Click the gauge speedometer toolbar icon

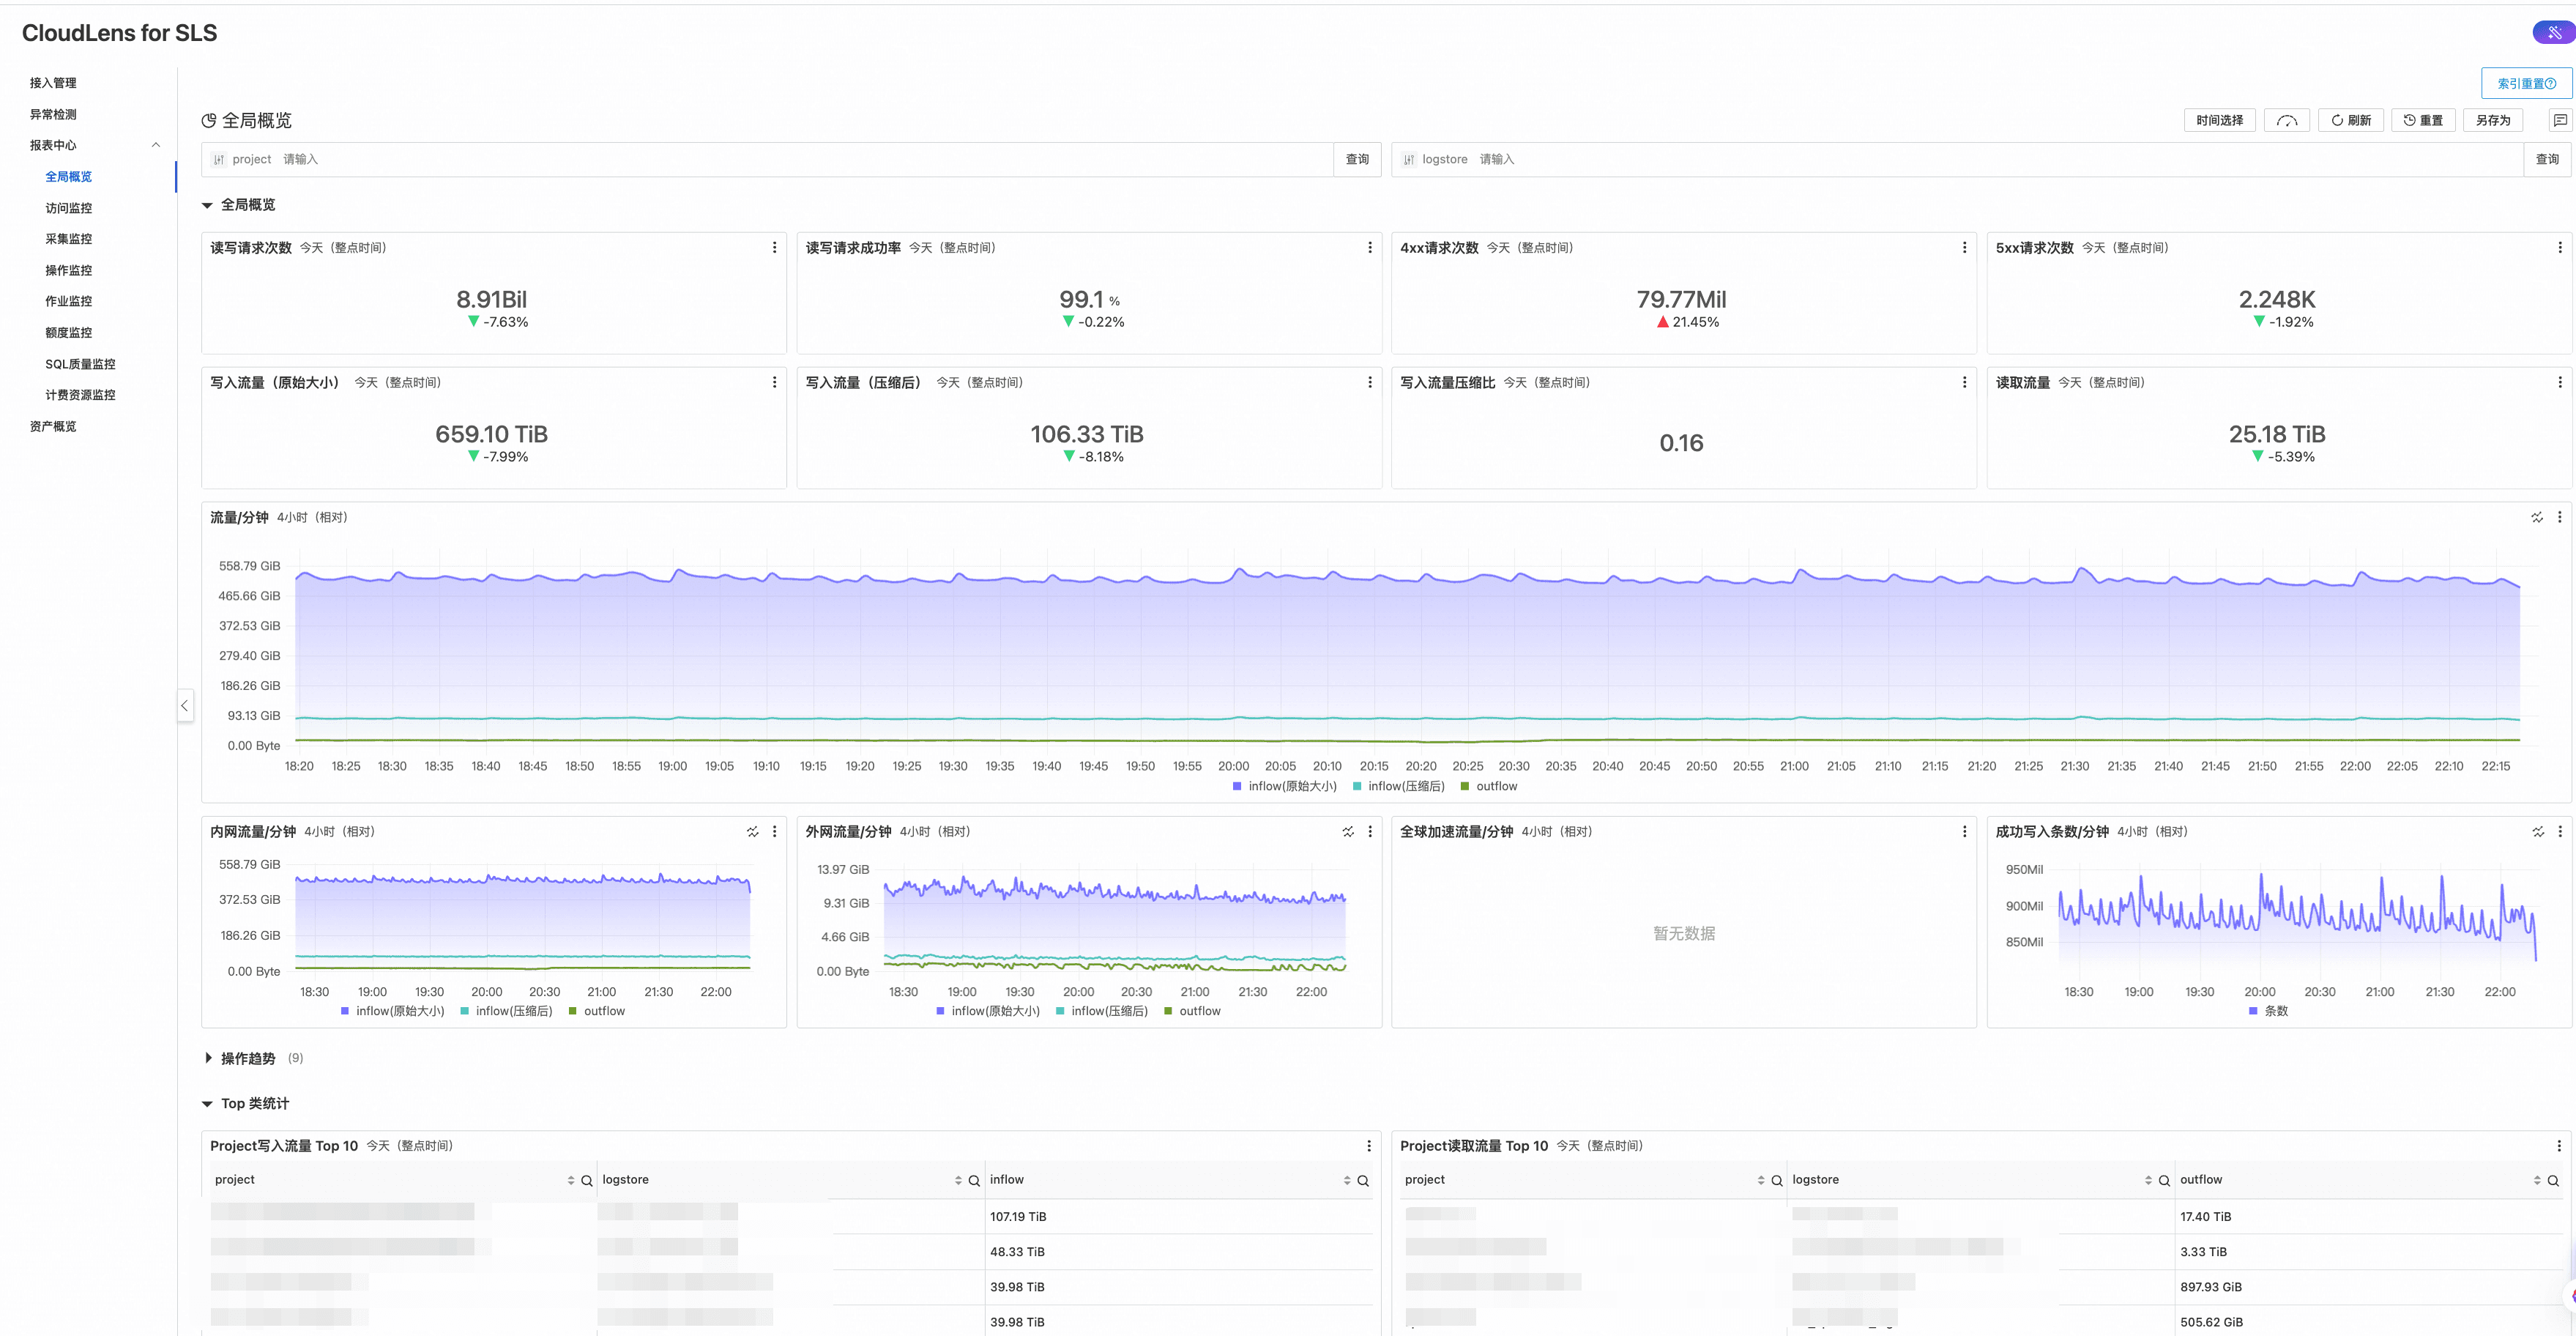coord(2286,120)
